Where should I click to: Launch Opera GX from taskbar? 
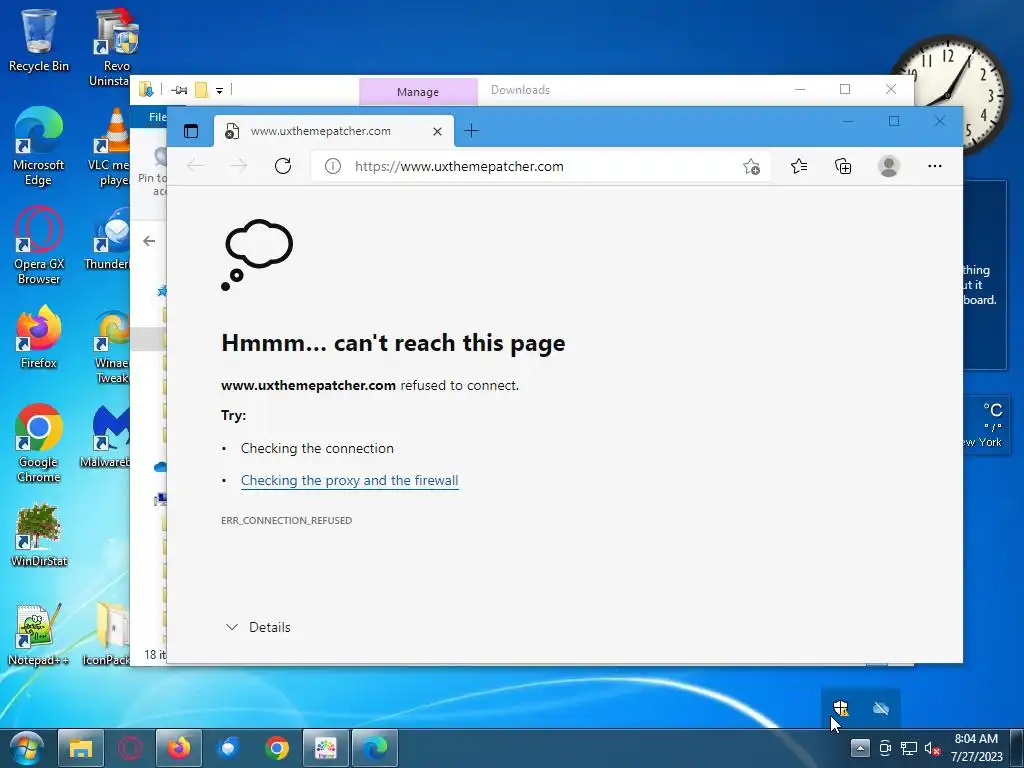click(x=130, y=748)
